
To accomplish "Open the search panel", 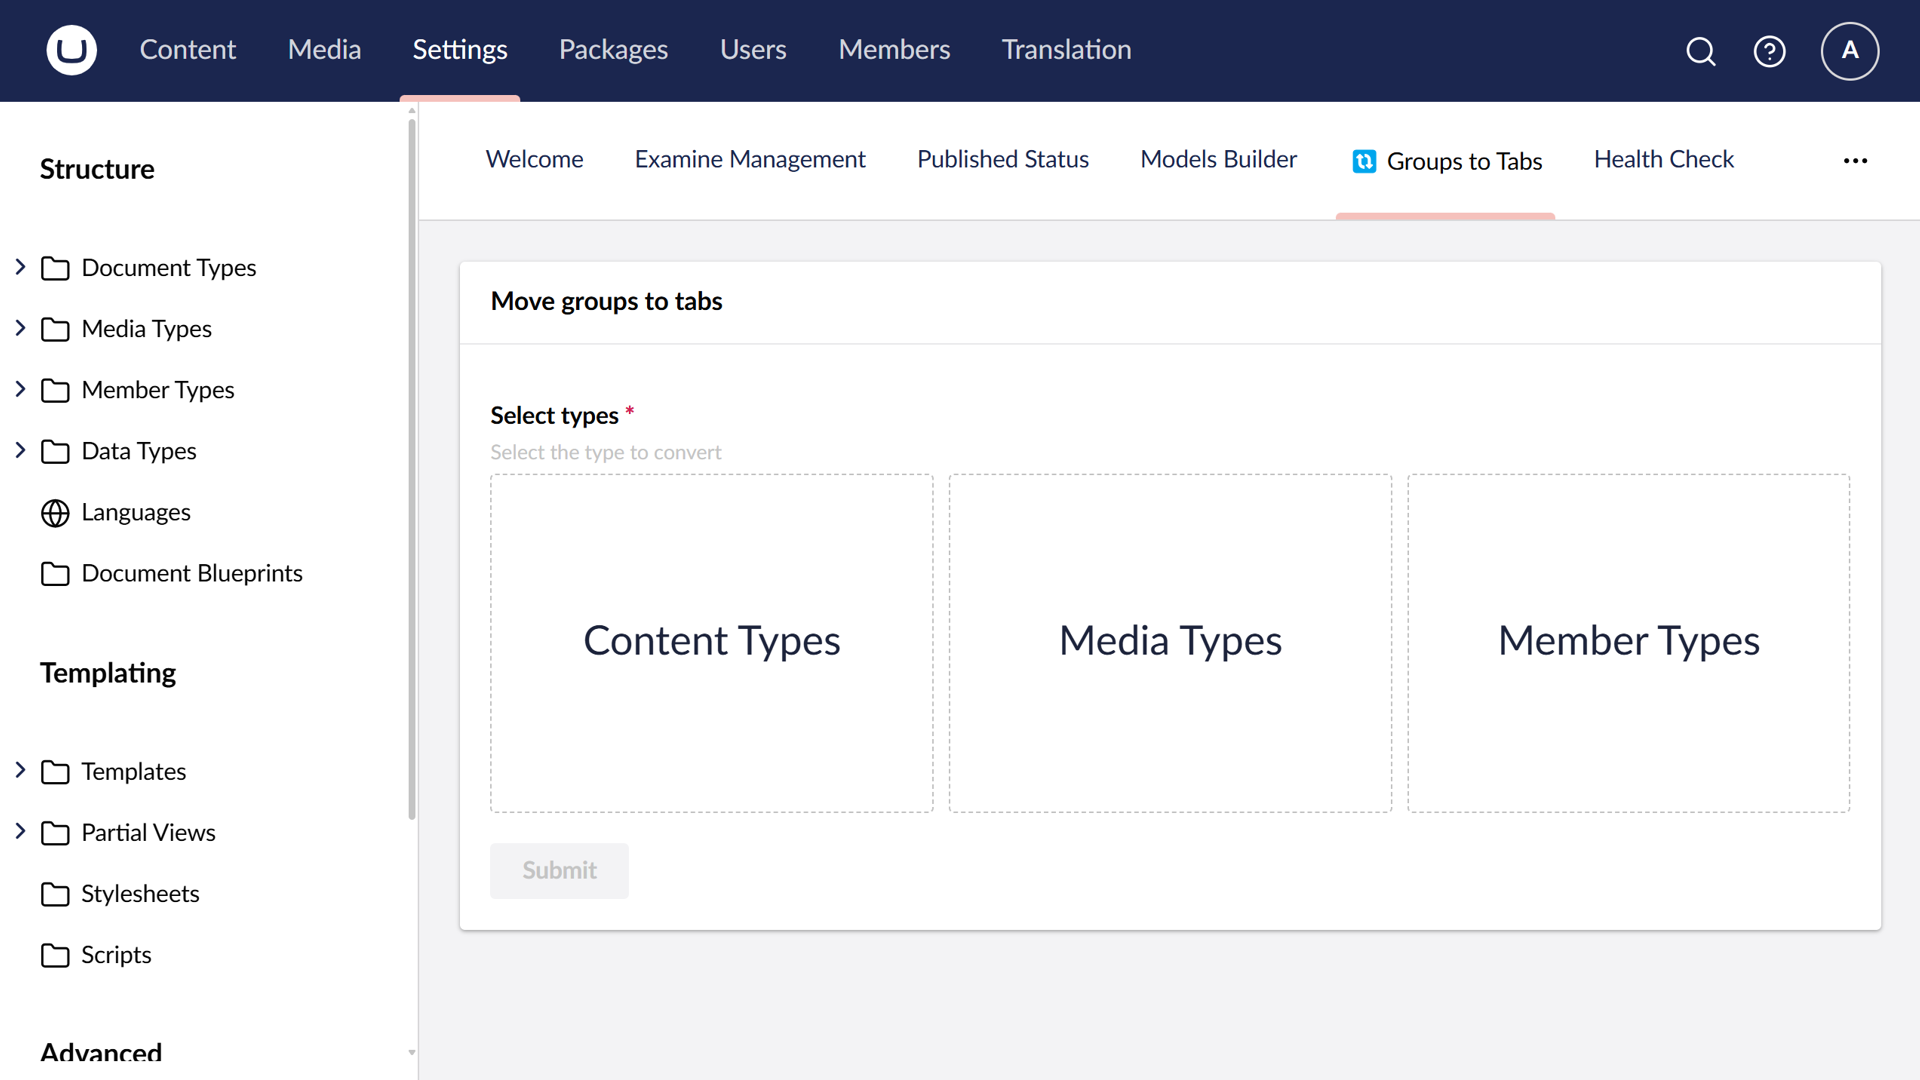I will [x=1700, y=51].
